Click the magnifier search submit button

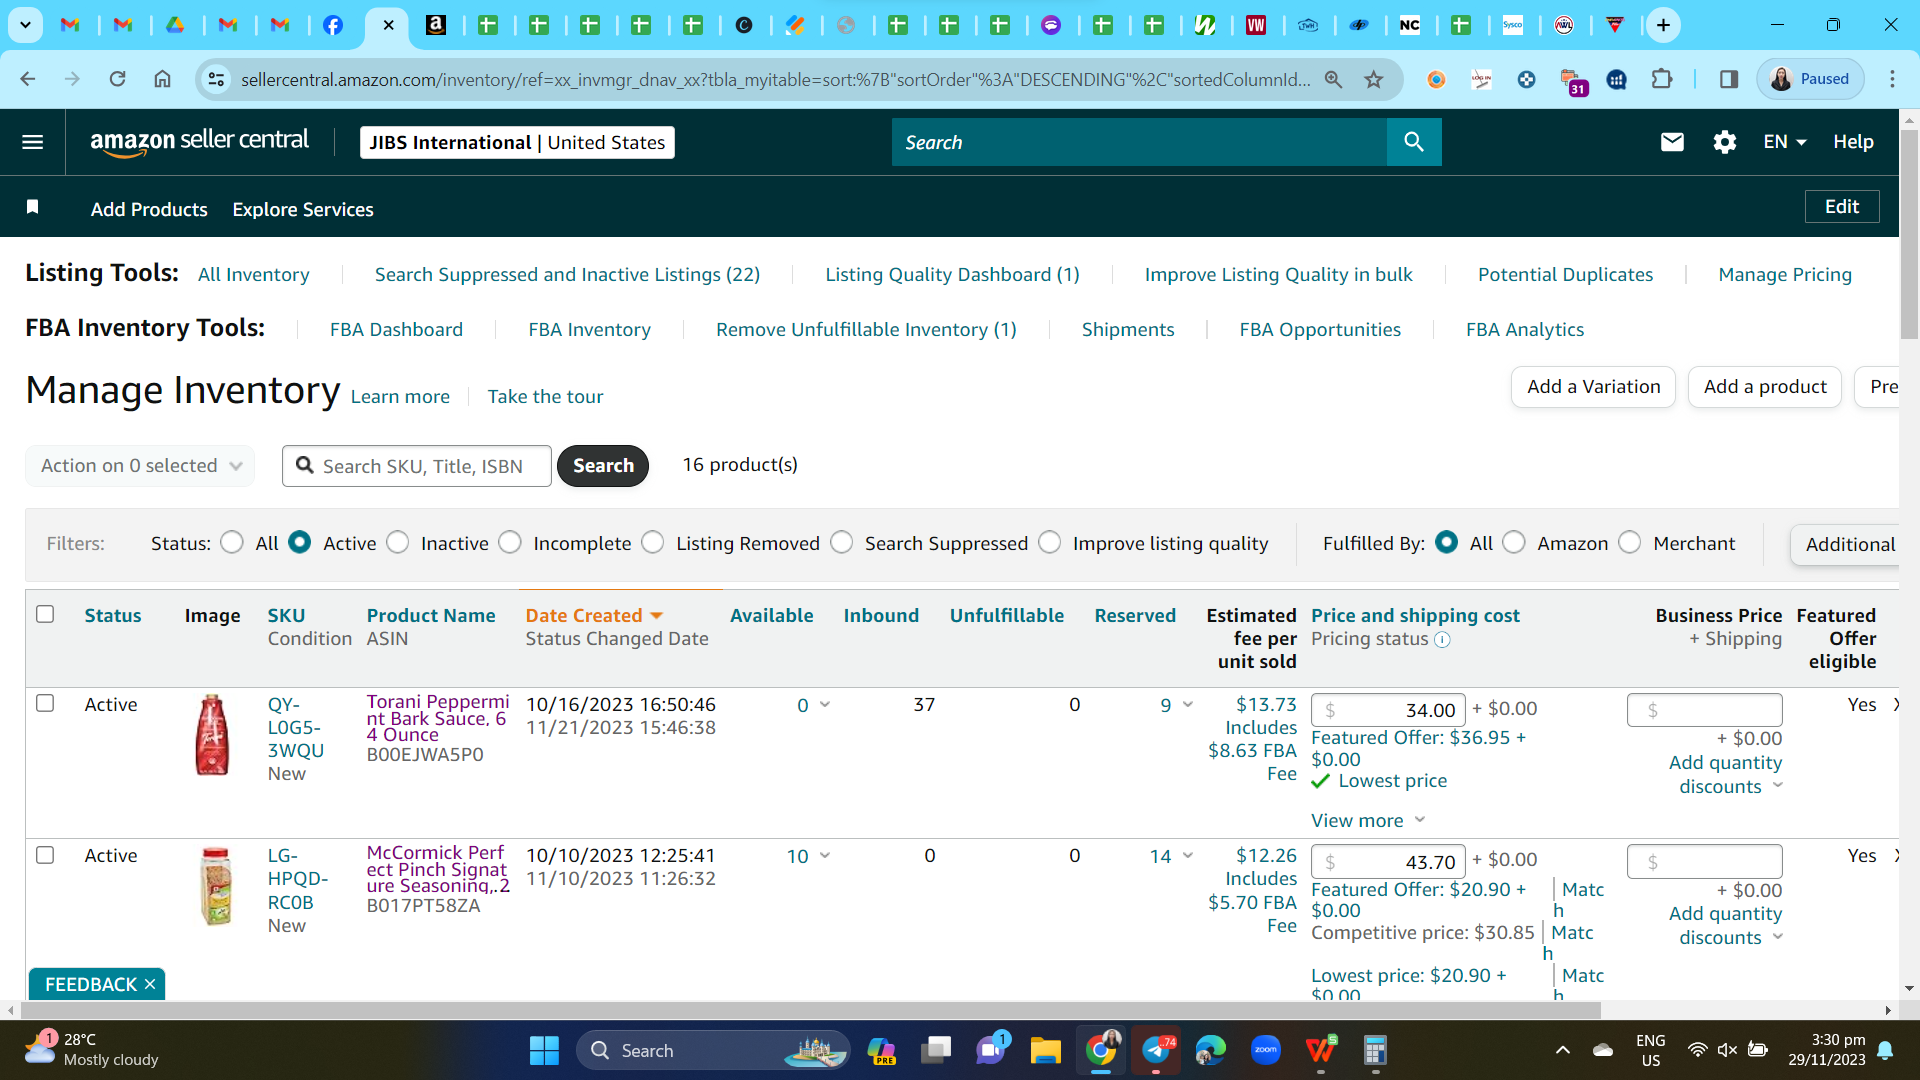click(x=1414, y=142)
